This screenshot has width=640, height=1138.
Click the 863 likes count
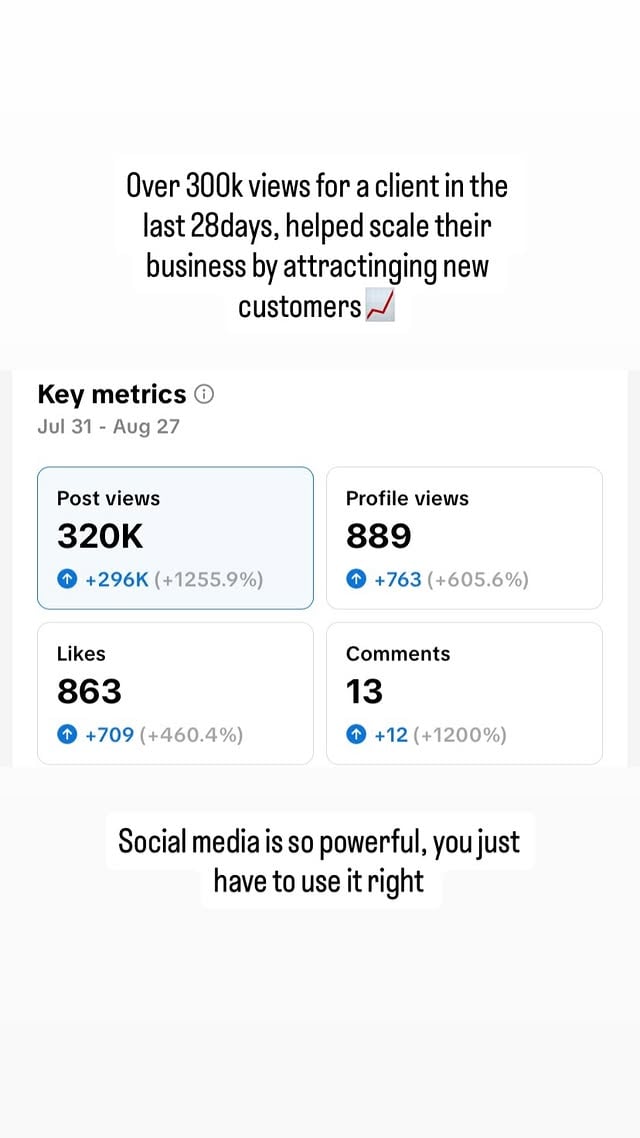[89, 692]
